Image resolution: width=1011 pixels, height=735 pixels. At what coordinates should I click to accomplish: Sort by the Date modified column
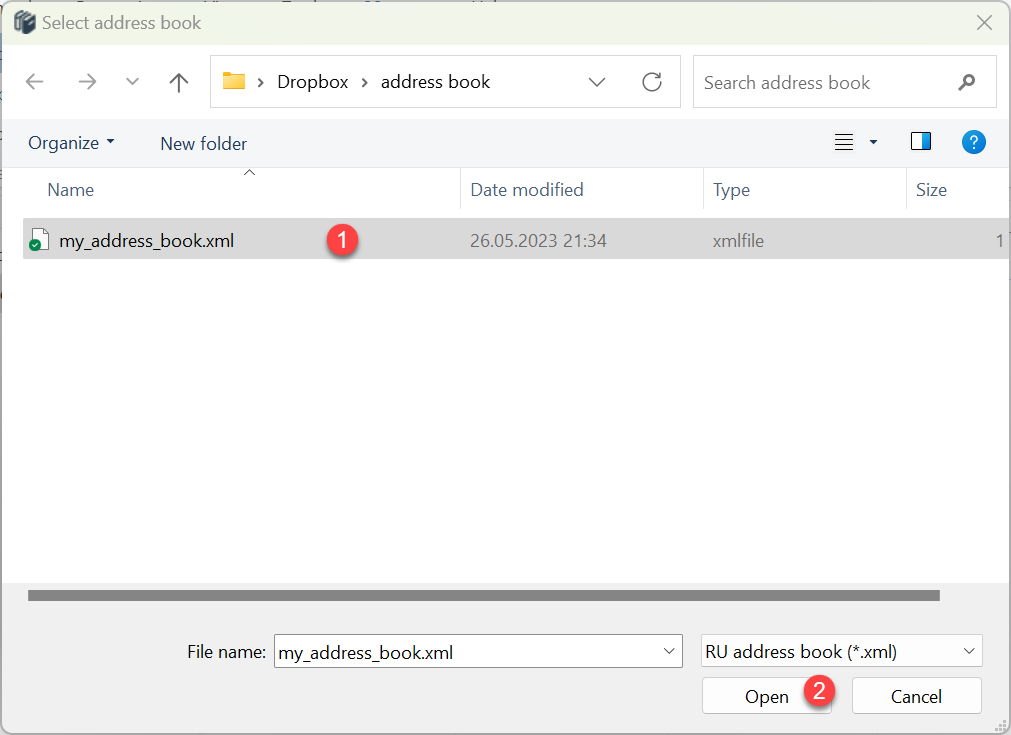click(x=527, y=190)
